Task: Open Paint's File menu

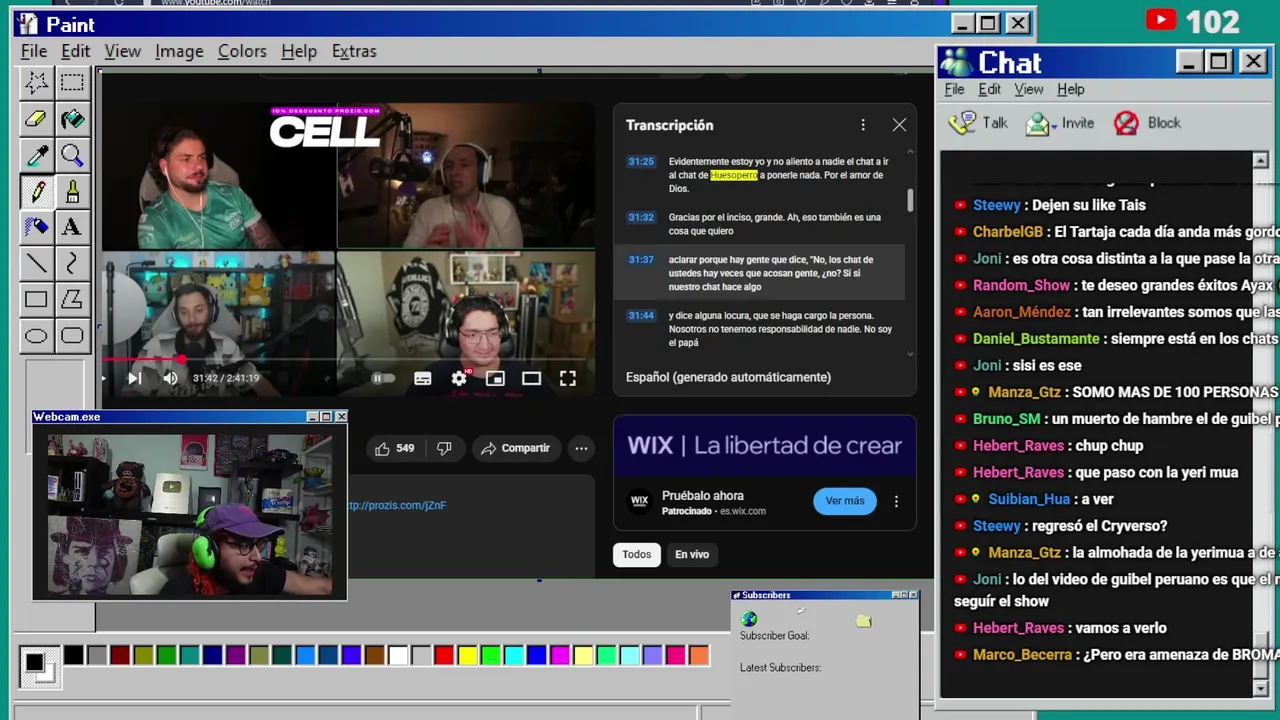Action: [34, 51]
